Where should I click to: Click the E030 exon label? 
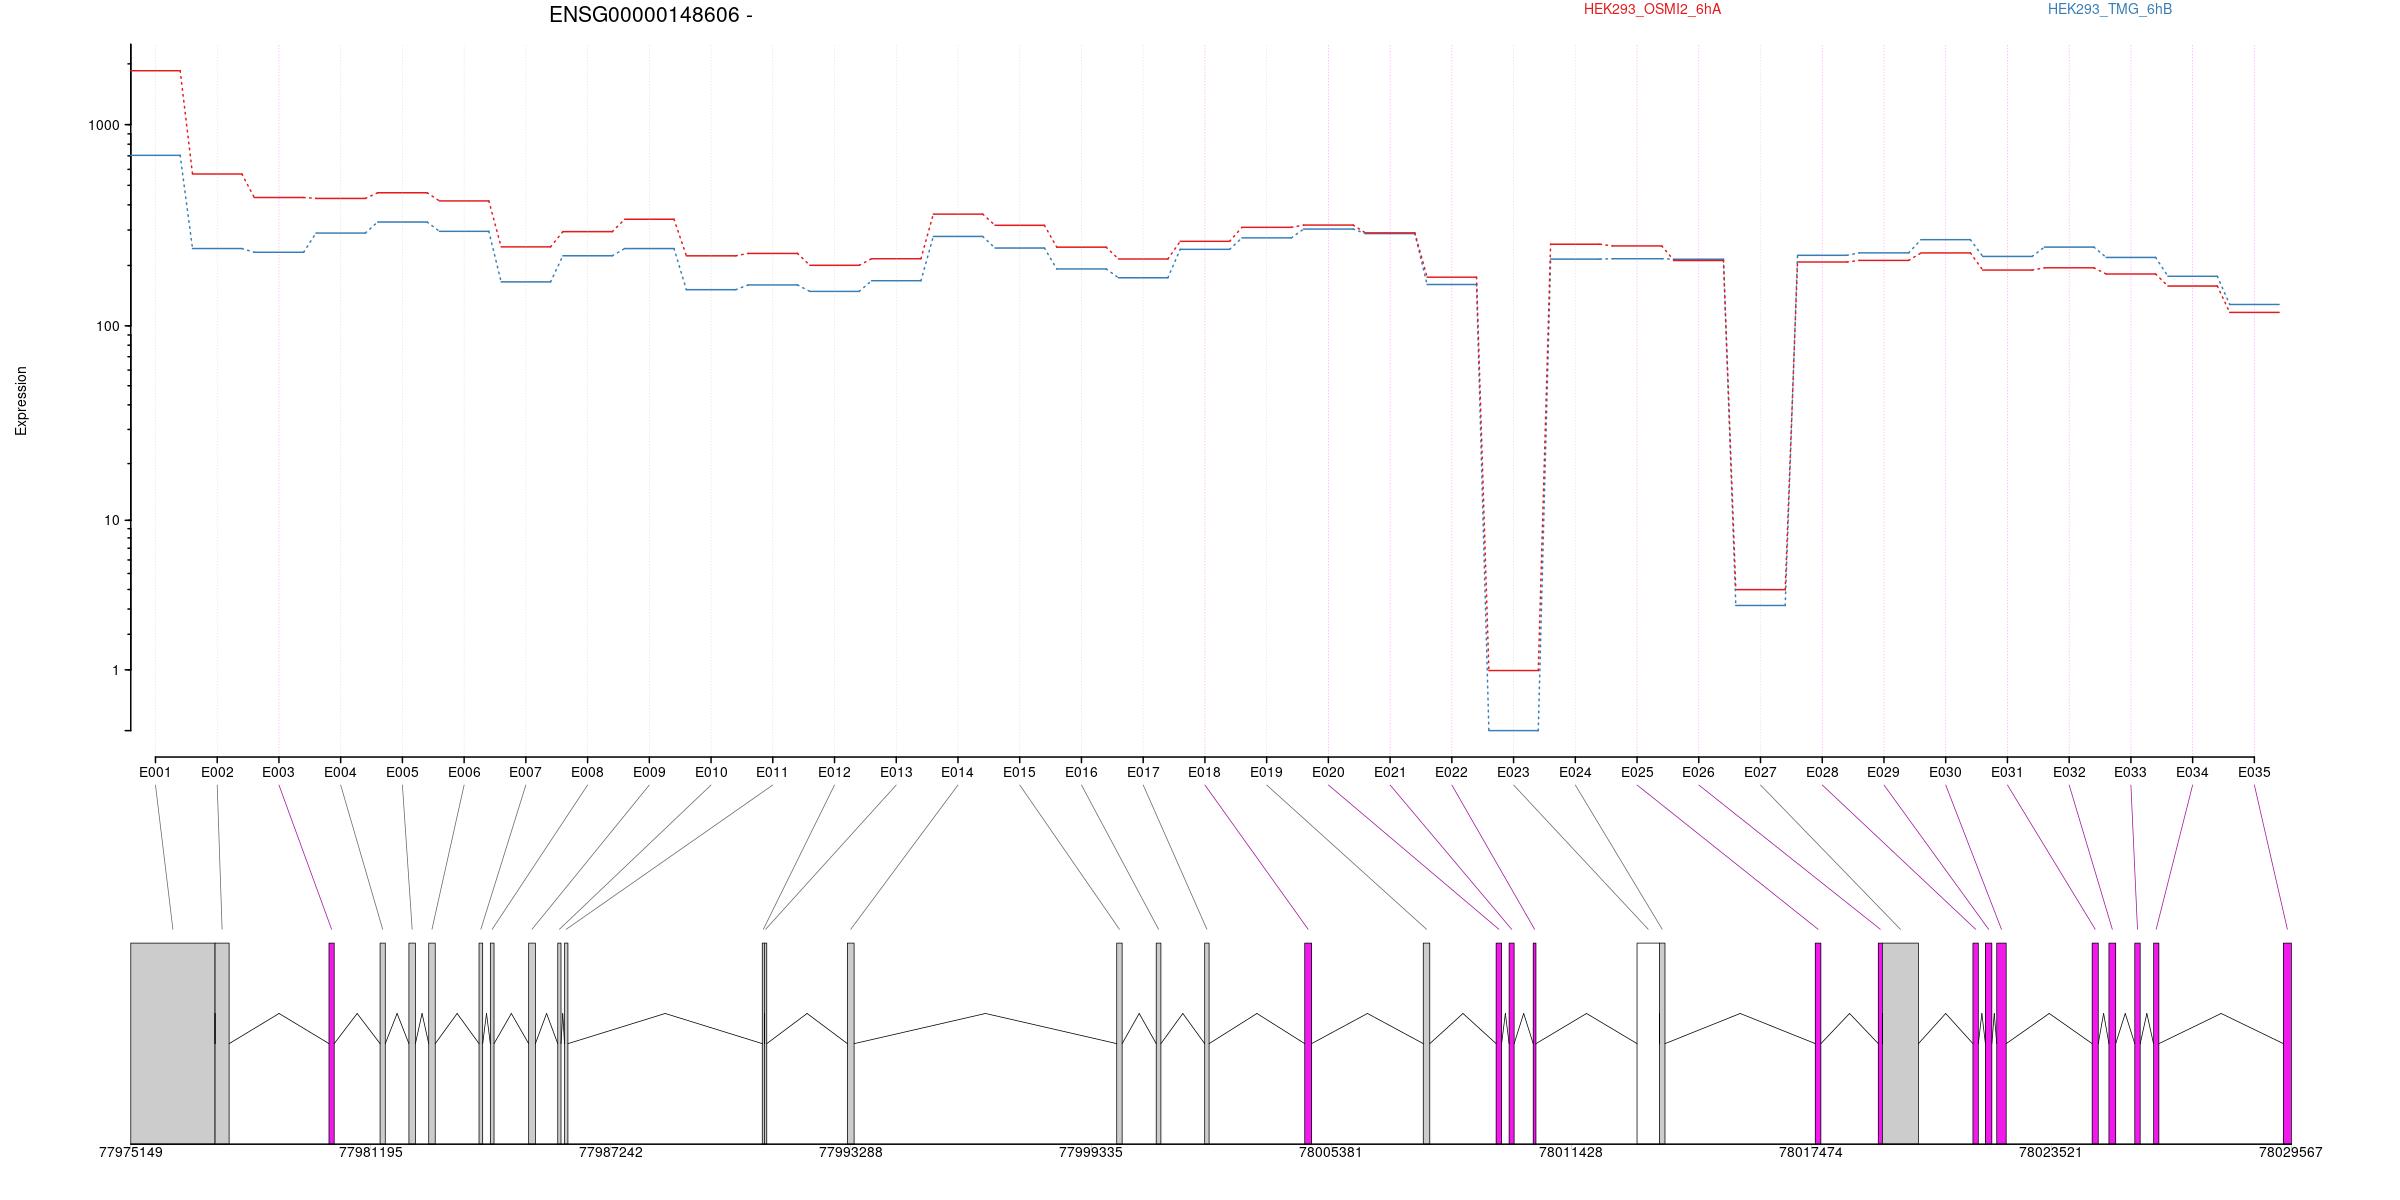pyautogui.click(x=1945, y=772)
